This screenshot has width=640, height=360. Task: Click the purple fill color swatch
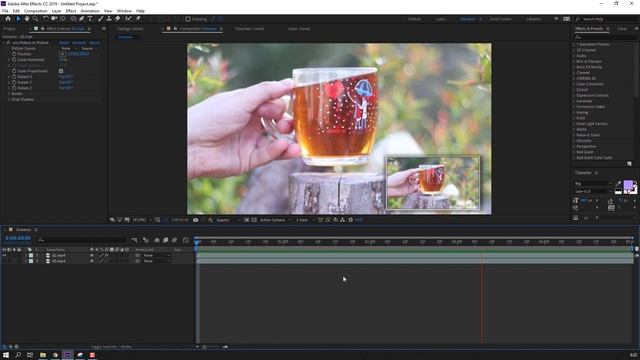628,186
